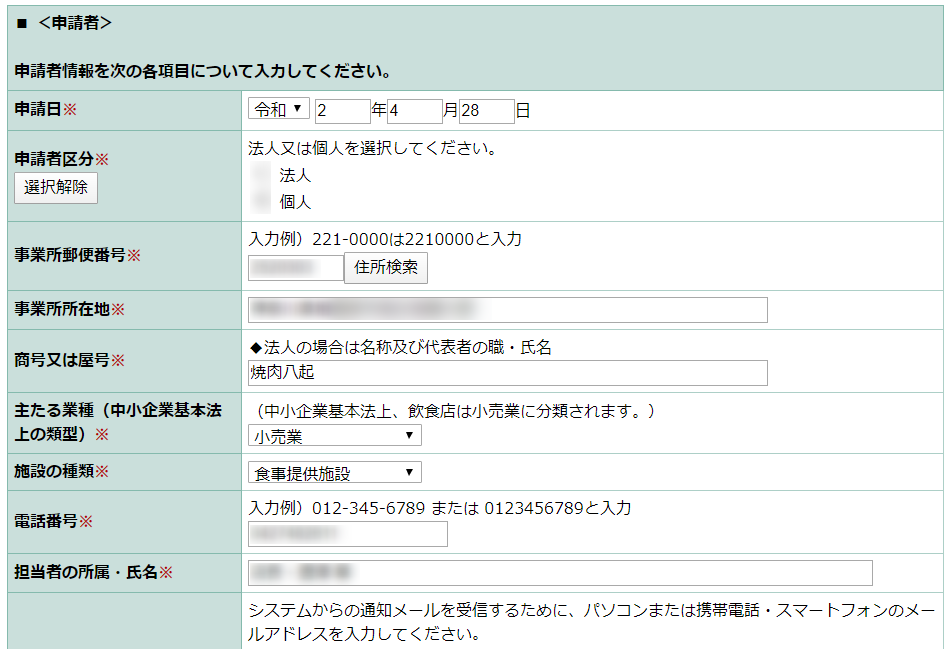Screen dimensions: 952x649
Task: Select the 法人 radio button
Action: (261, 175)
